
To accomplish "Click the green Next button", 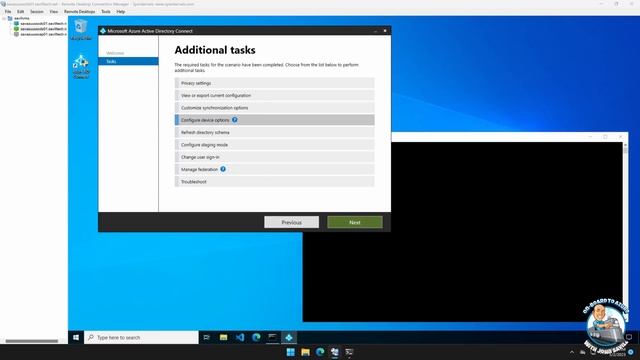I will (355, 222).
